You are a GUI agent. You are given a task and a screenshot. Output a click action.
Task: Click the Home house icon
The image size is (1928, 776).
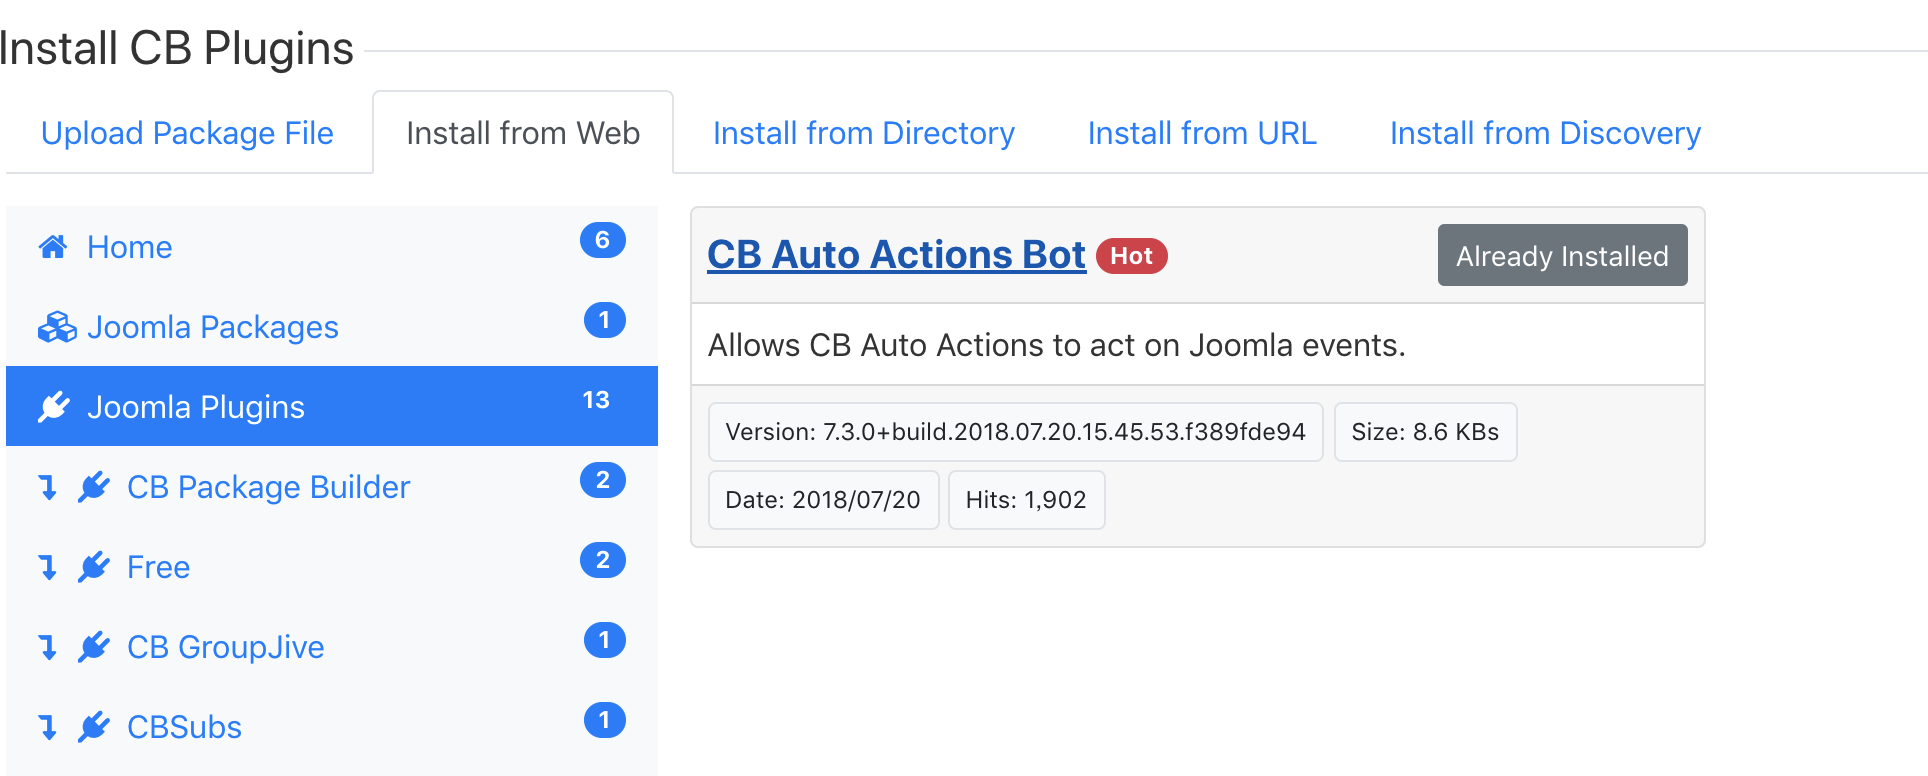(53, 246)
